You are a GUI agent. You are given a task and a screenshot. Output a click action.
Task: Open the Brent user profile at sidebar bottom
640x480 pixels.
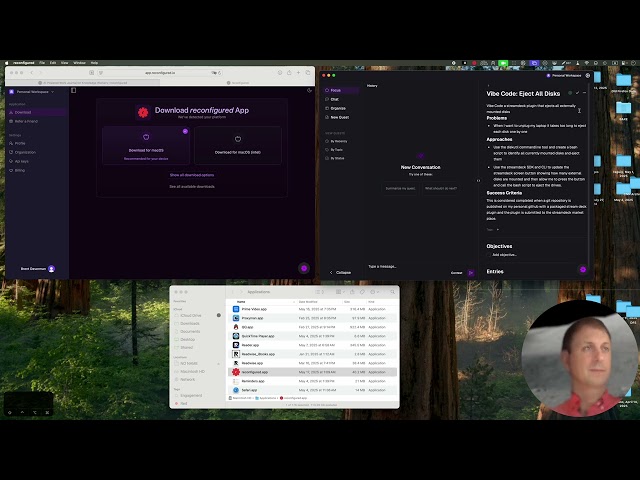point(38,269)
